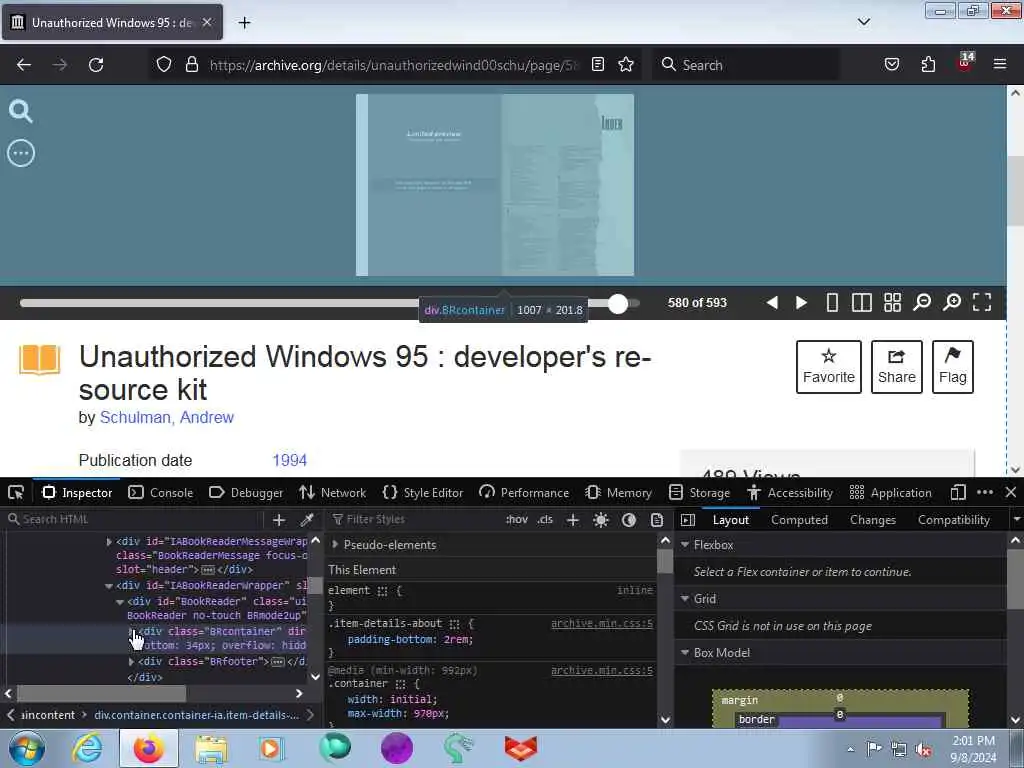Bookmark this page with star
The image size is (1024, 768).
tap(626, 65)
